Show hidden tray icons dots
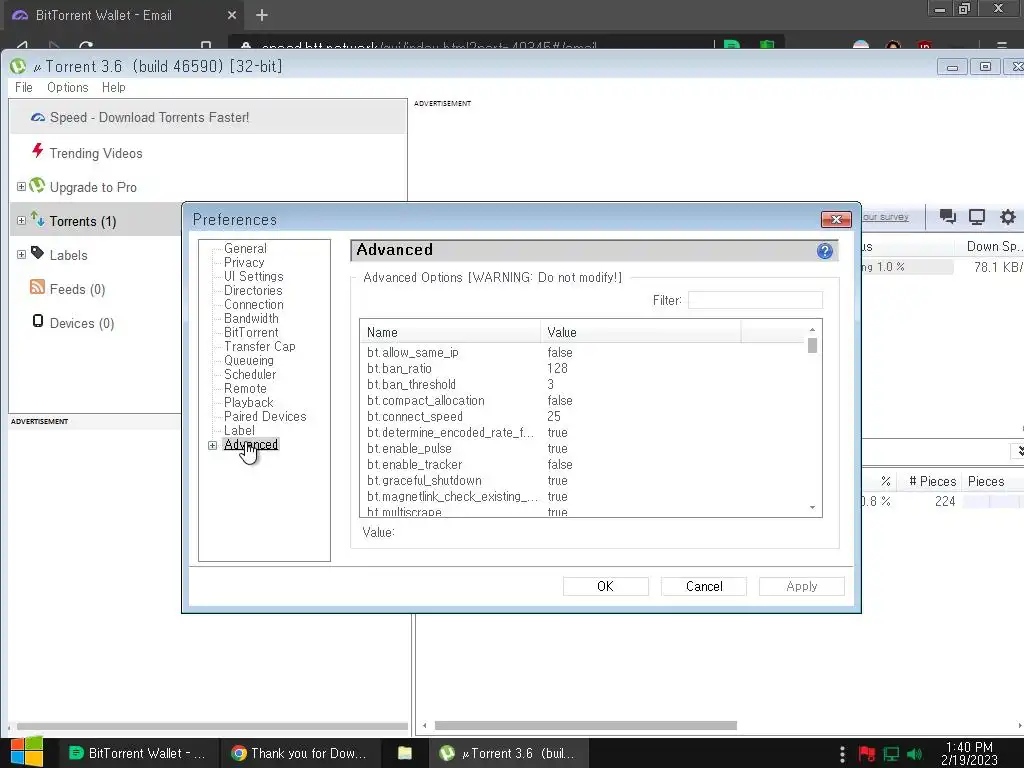Image resolution: width=1024 pixels, height=768 pixels. pos(842,754)
